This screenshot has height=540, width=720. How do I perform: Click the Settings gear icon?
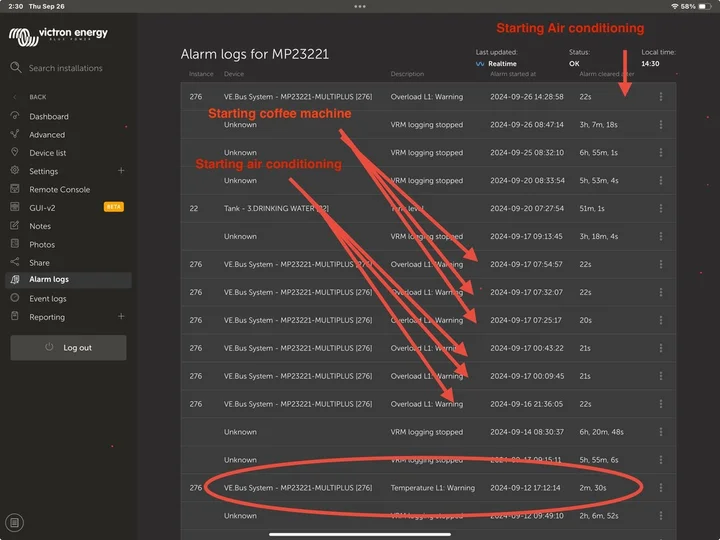(15, 170)
